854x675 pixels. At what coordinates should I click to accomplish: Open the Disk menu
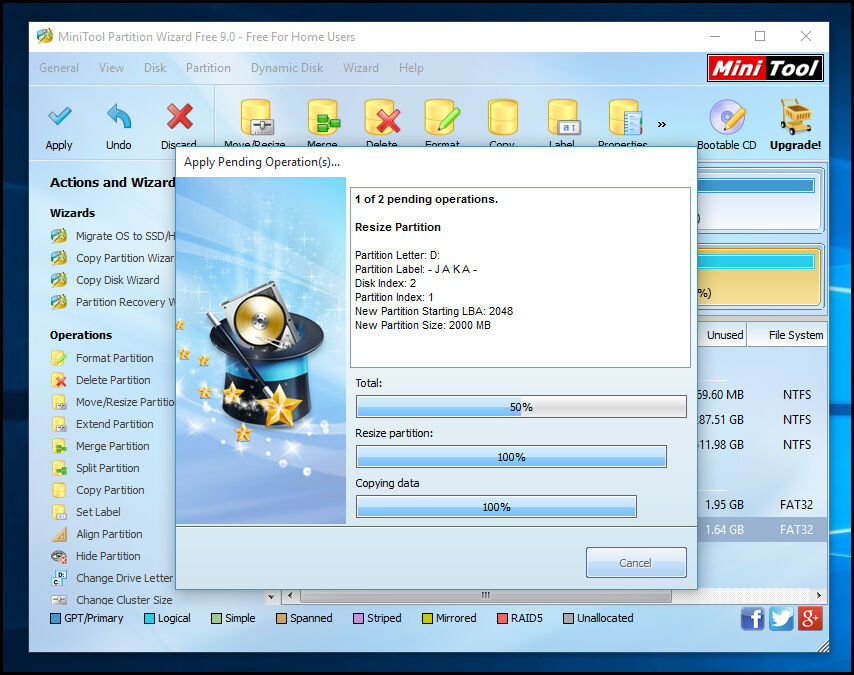click(x=155, y=68)
